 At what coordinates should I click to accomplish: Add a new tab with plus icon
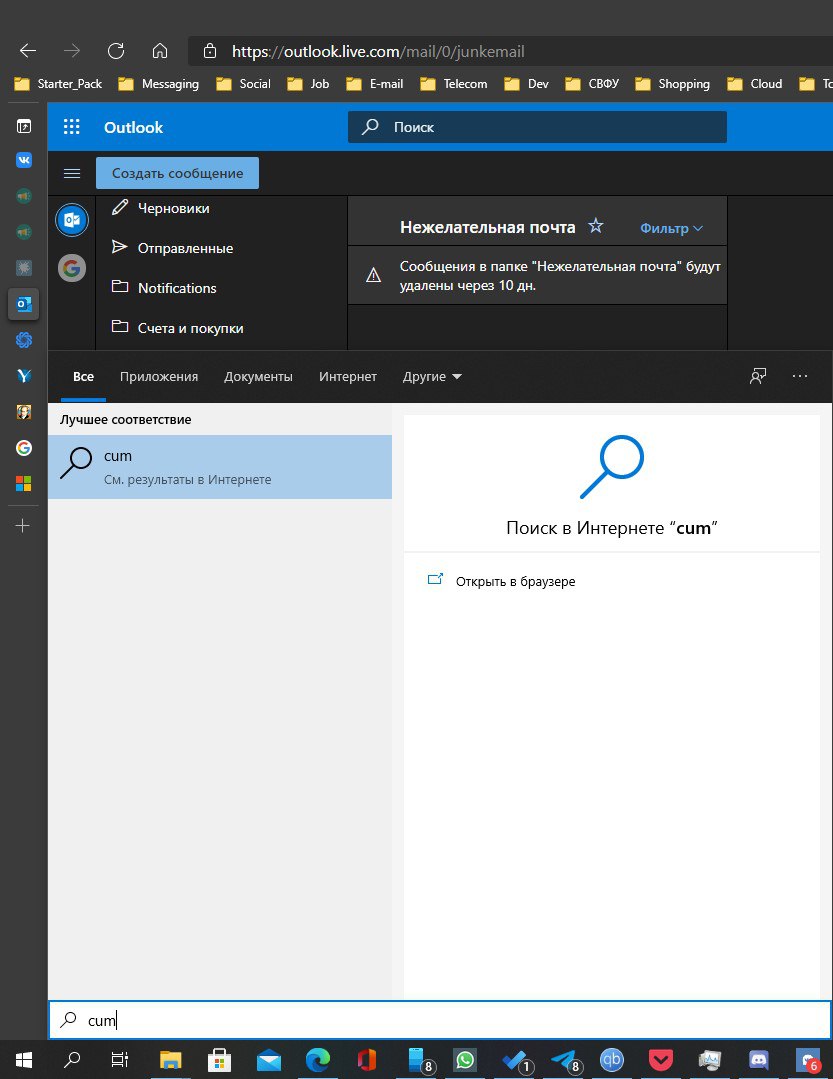pyautogui.click(x=23, y=526)
